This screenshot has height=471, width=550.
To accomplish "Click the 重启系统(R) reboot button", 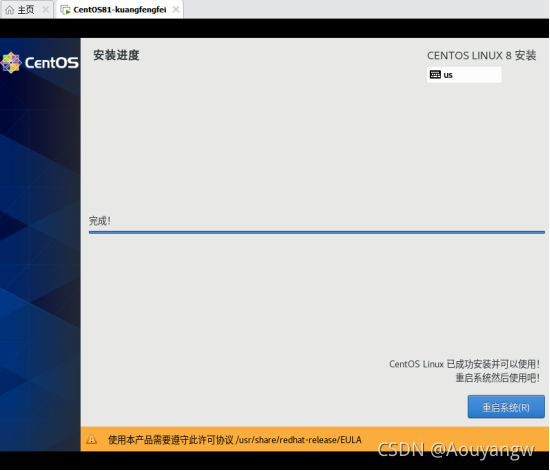I will point(506,407).
